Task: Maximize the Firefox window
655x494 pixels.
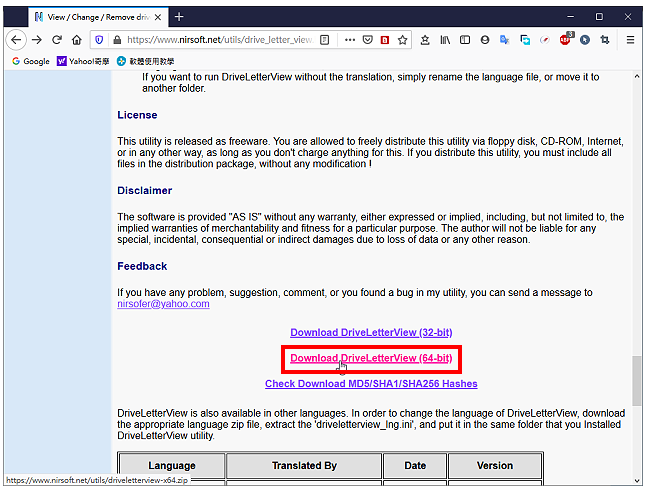Action: 599,17
